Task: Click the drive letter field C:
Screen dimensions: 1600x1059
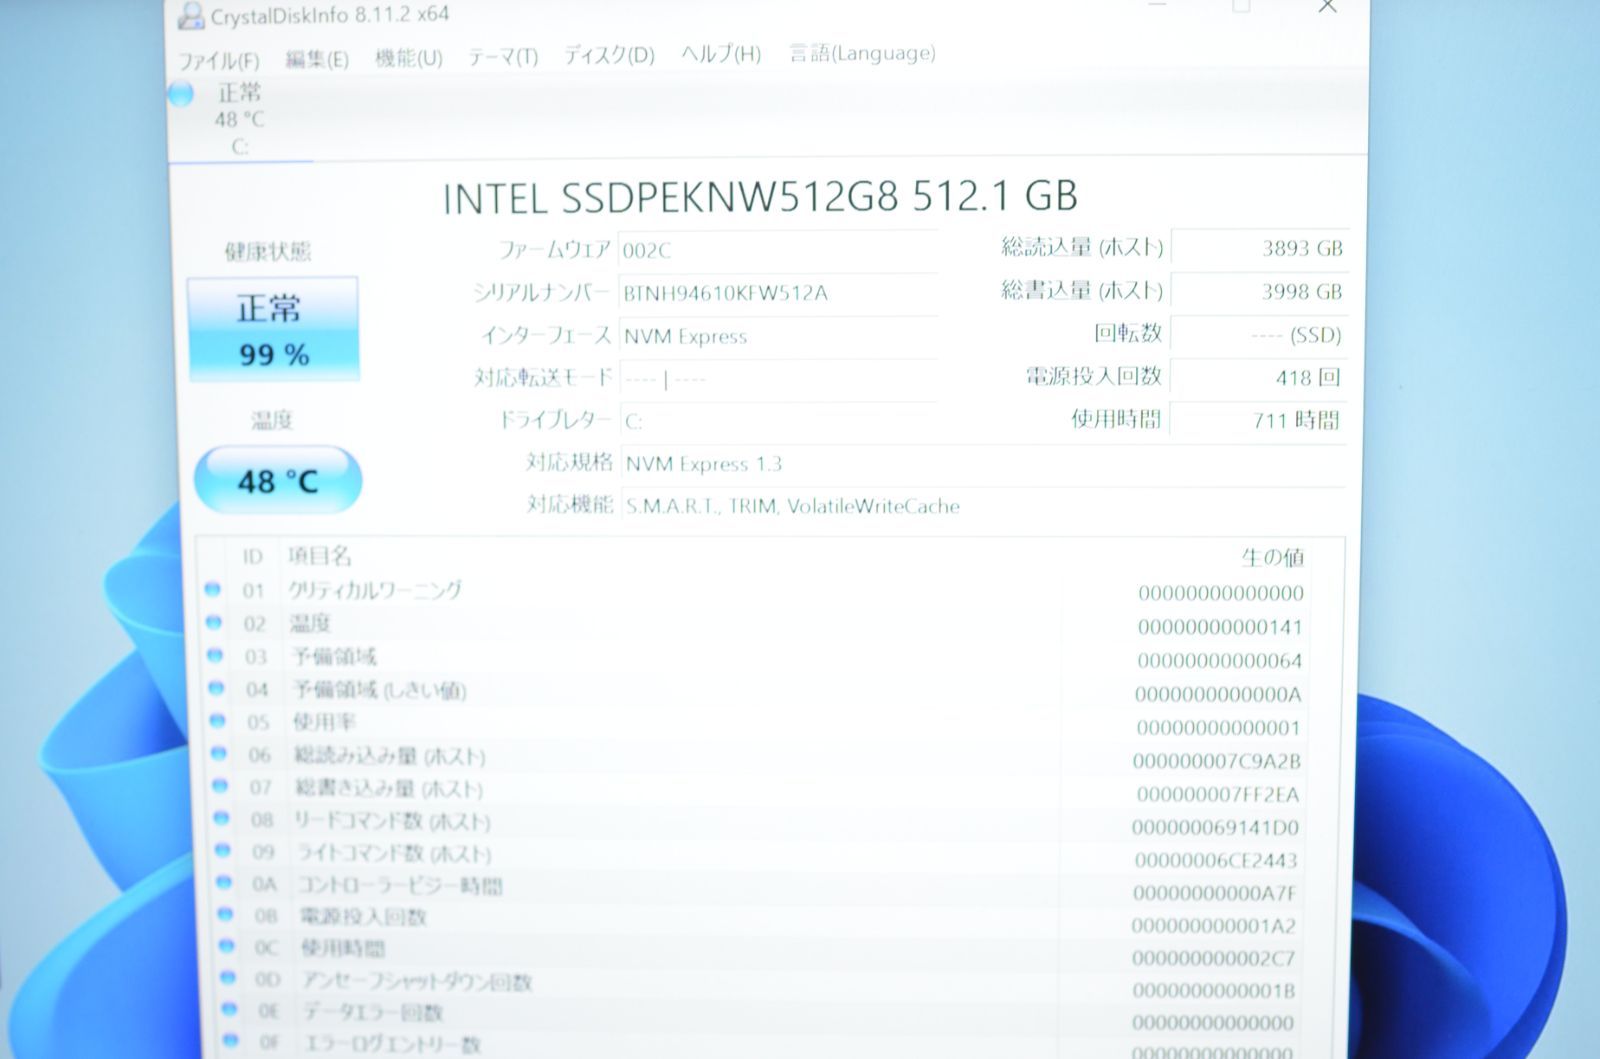Action: pos(778,421)
